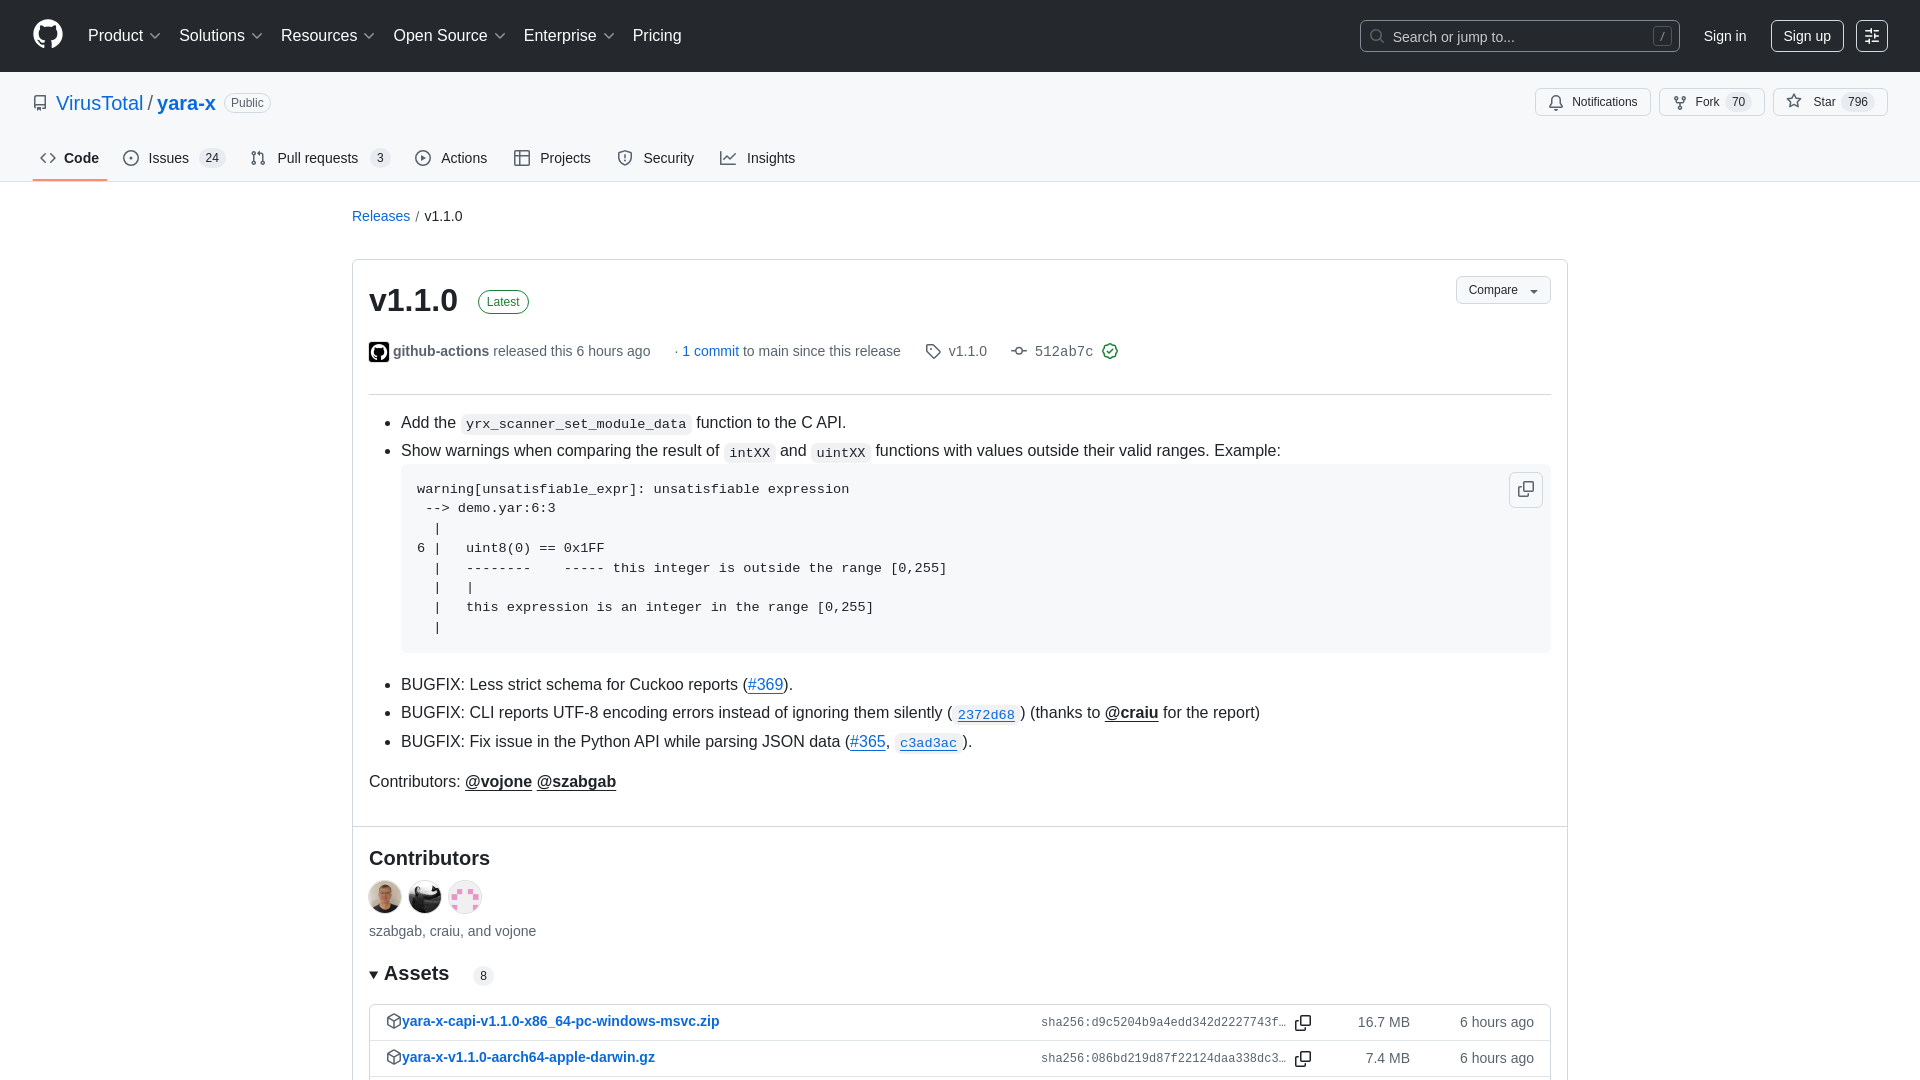Switch to the Security tab
Screen dimensions: 1920x1080
pos(655,158)
